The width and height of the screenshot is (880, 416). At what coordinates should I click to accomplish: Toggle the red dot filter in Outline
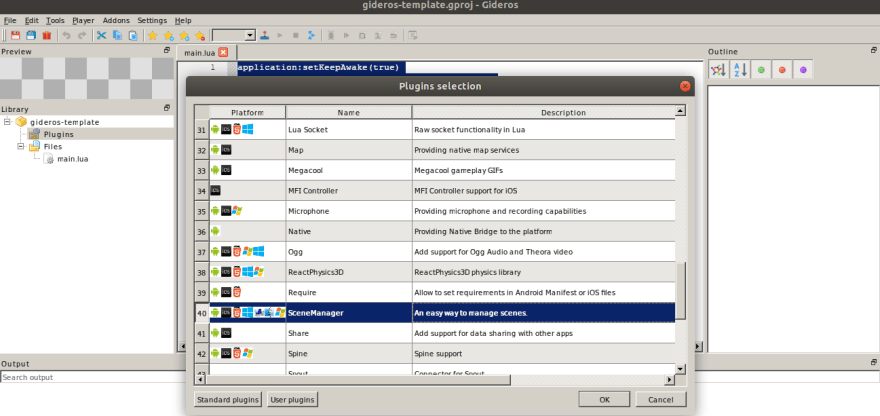(x=782, y=70)
